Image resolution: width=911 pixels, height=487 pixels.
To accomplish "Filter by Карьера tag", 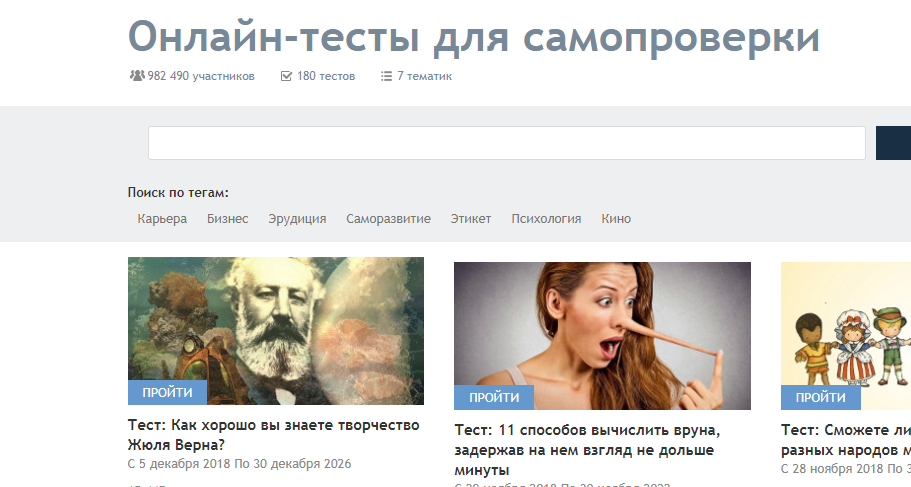I will pos(162,219).
